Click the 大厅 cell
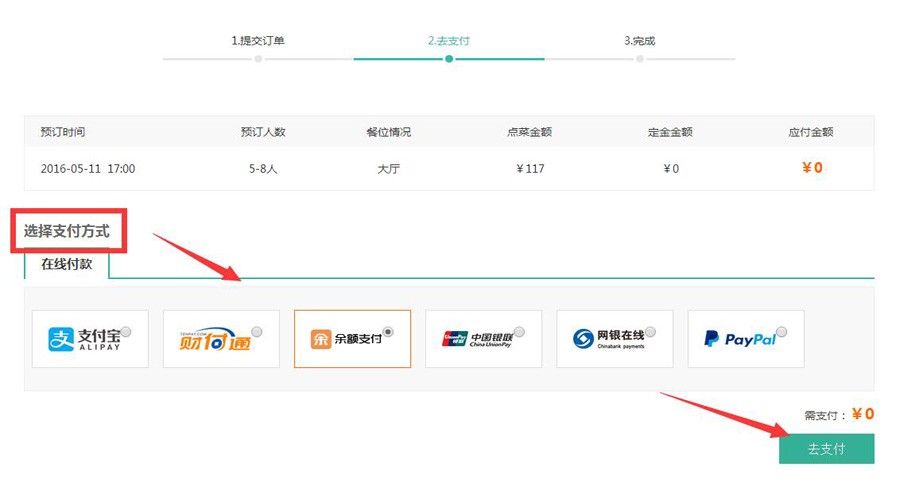 (x=389, y=169)
